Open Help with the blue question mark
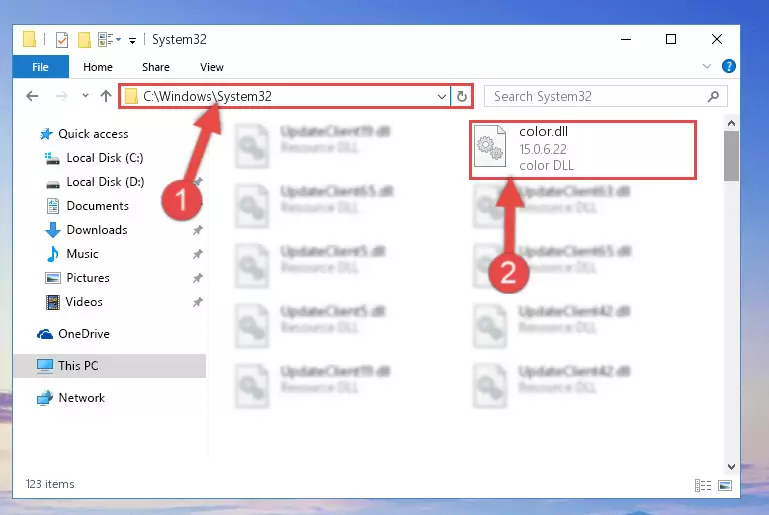The width and height of the screenshot is (769, 515). tap(729, 66)
